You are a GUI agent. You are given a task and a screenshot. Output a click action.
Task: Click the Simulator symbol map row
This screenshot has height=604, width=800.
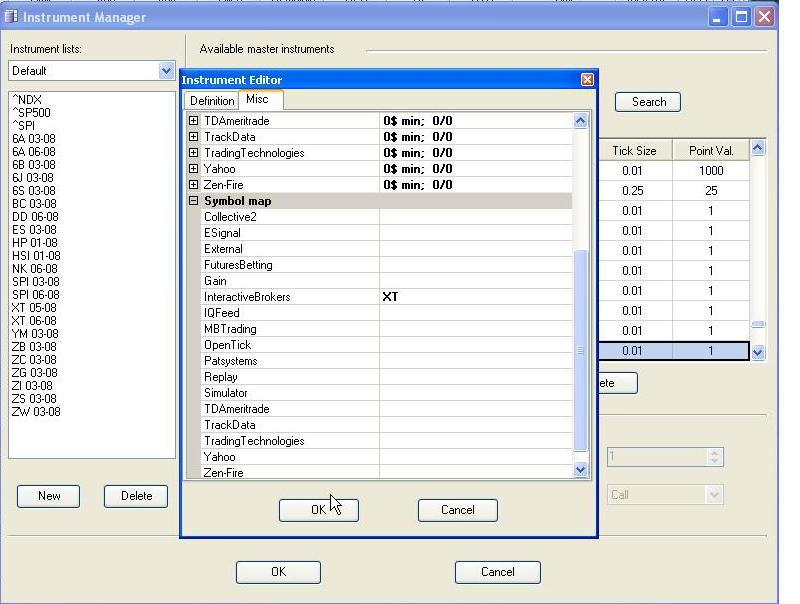click(x=386, y=393)
